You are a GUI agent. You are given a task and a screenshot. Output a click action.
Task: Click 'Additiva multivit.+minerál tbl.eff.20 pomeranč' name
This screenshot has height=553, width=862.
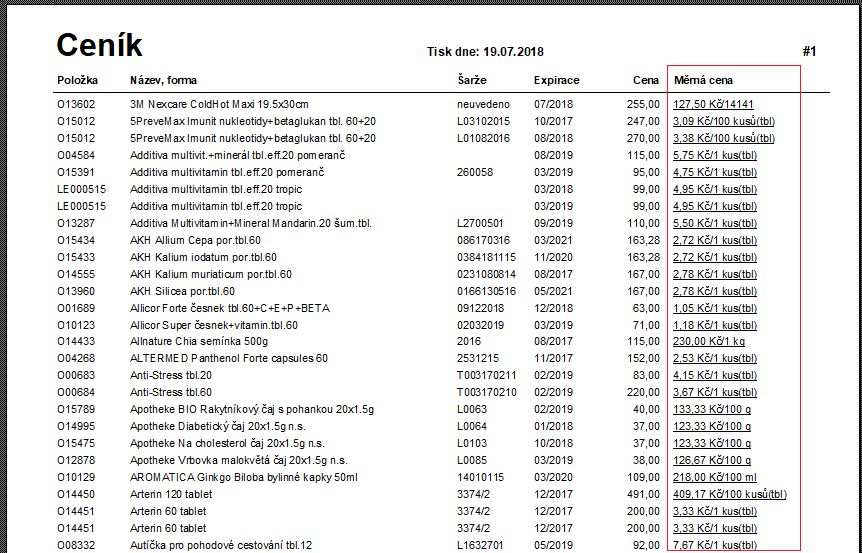click(x=237, y=156)
